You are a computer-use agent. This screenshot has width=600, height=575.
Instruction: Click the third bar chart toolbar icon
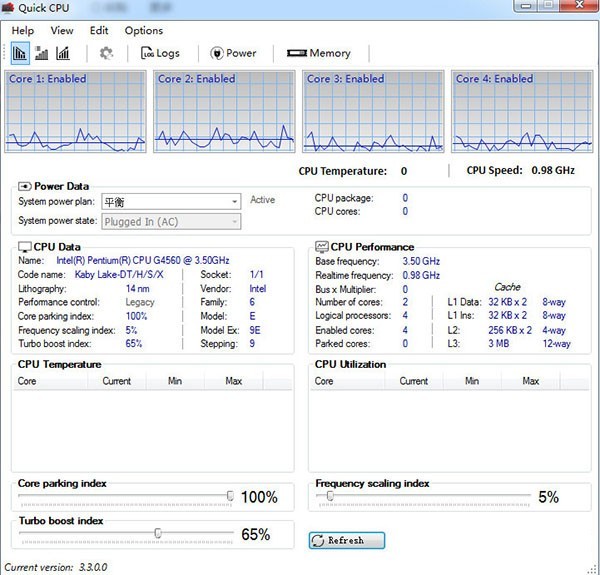tap(63, 53)
